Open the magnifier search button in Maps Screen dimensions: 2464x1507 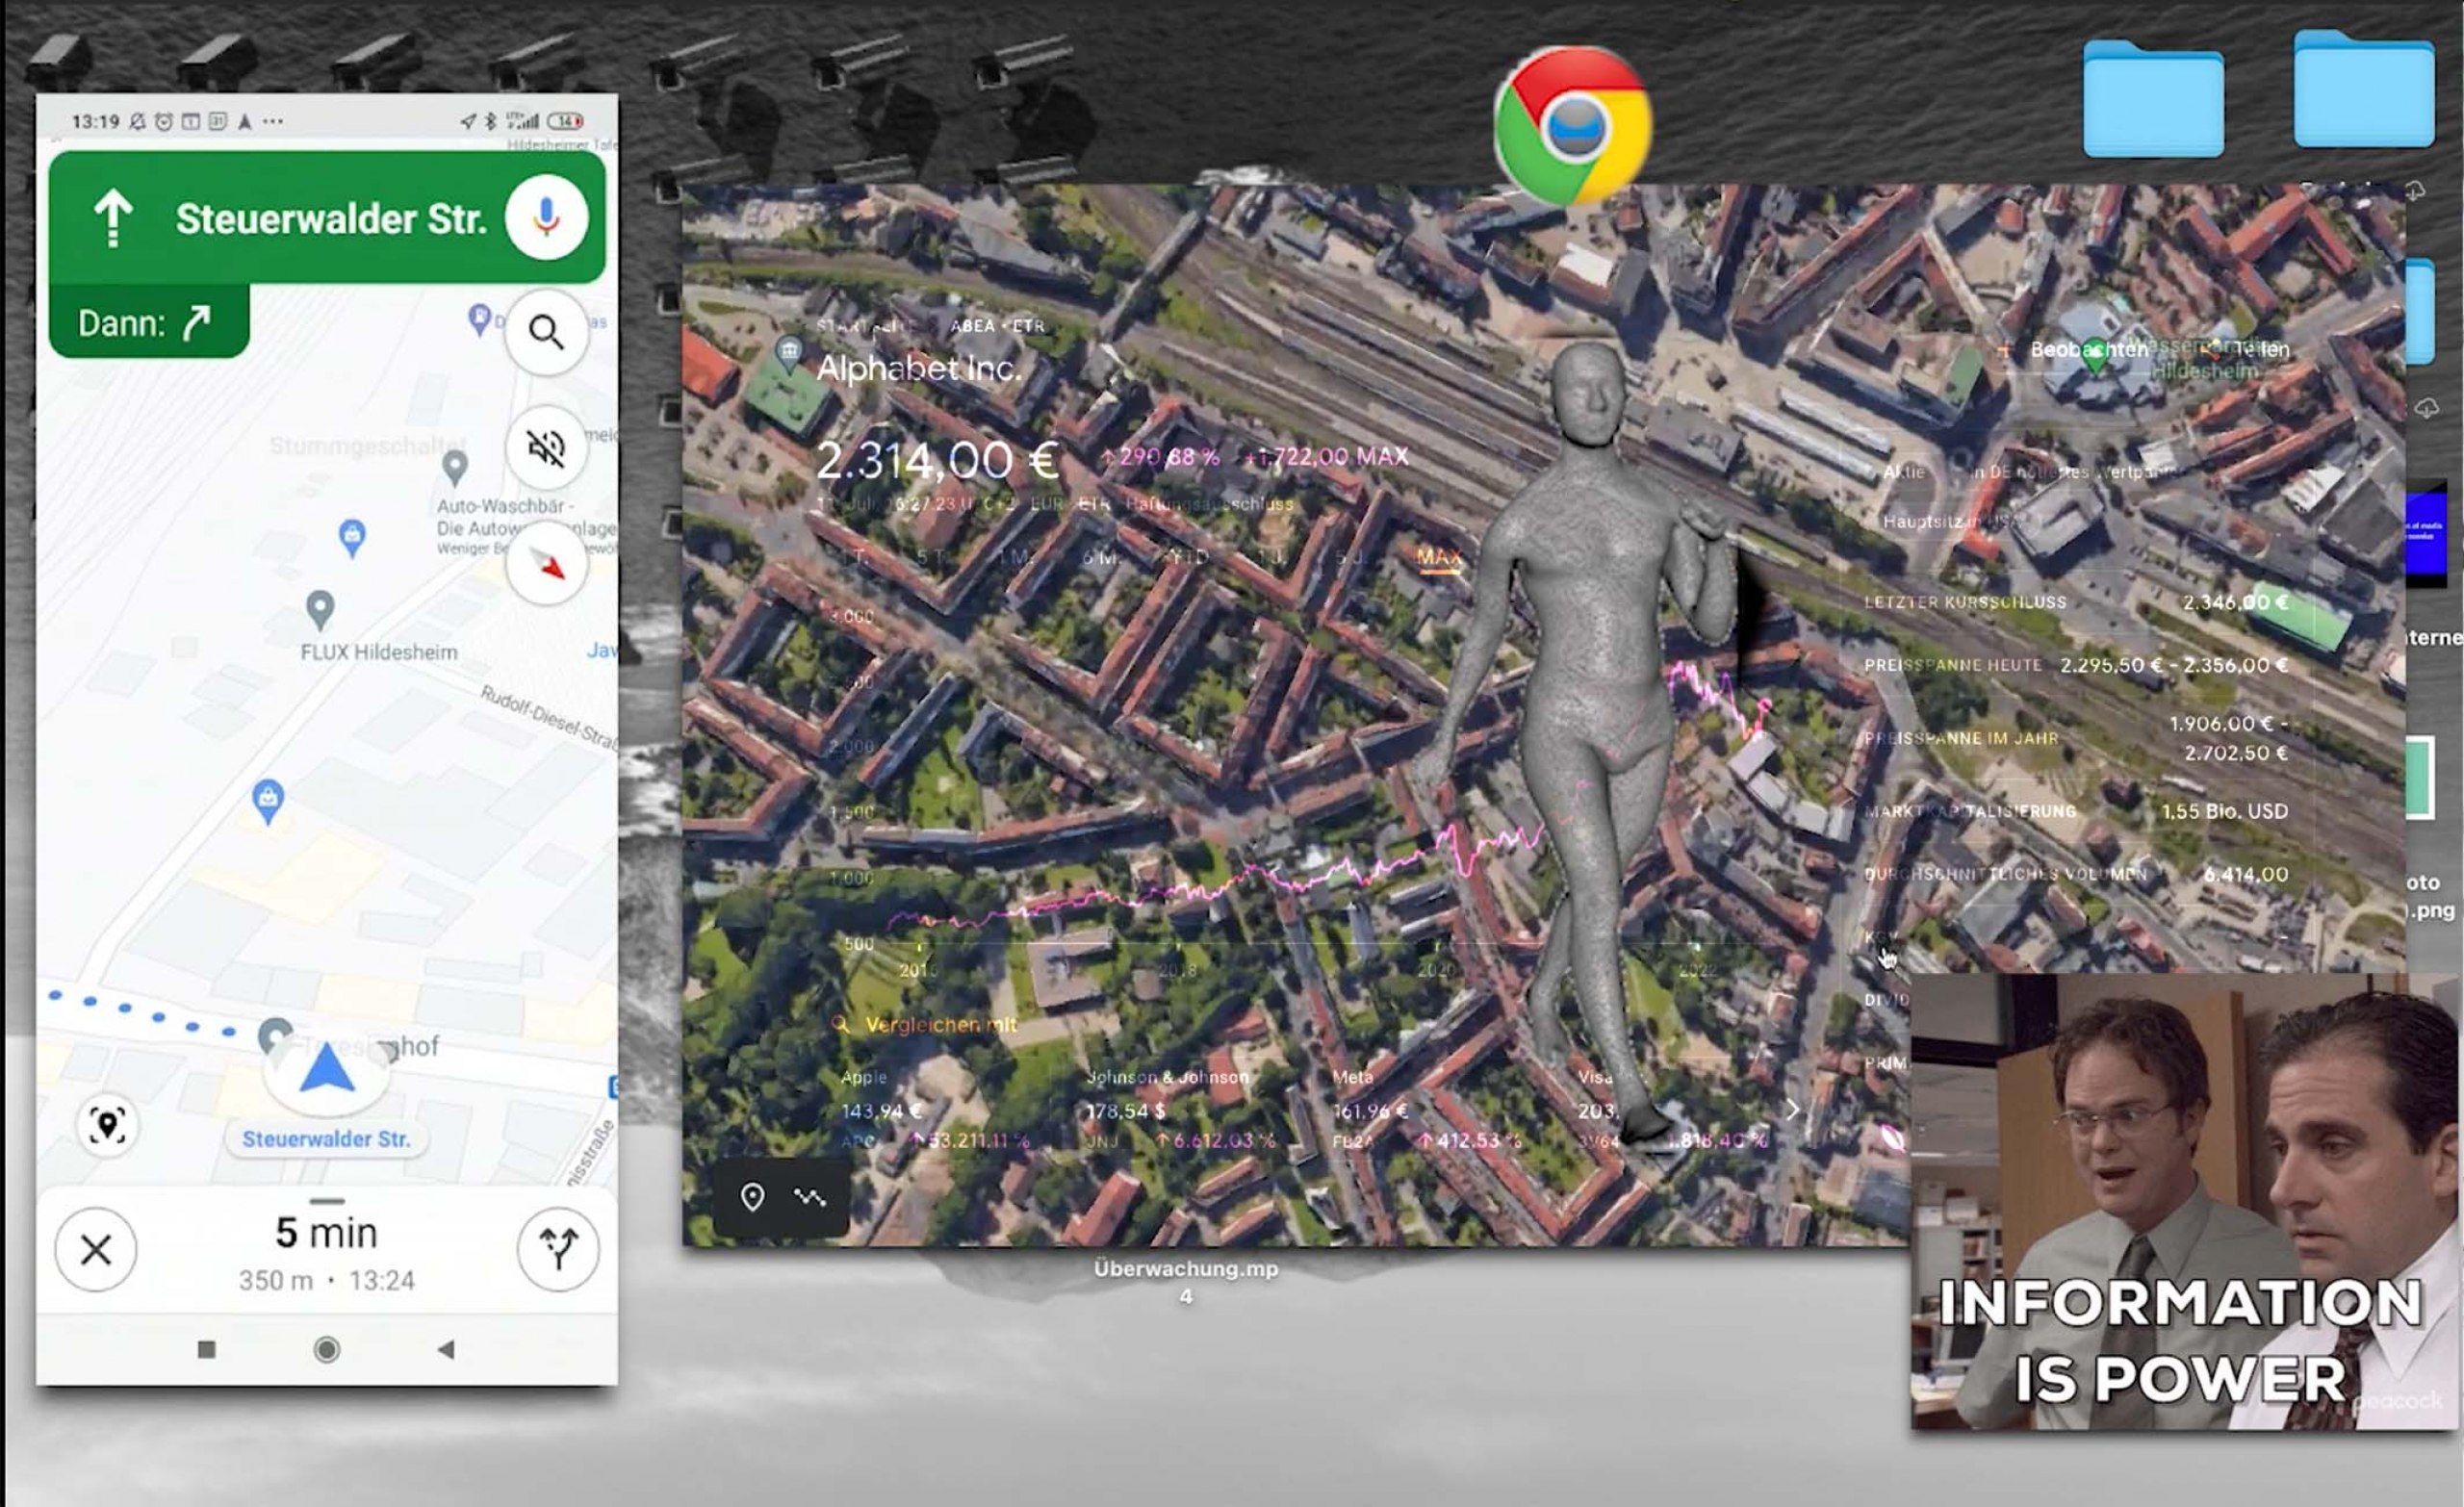(x=546, y=332)
